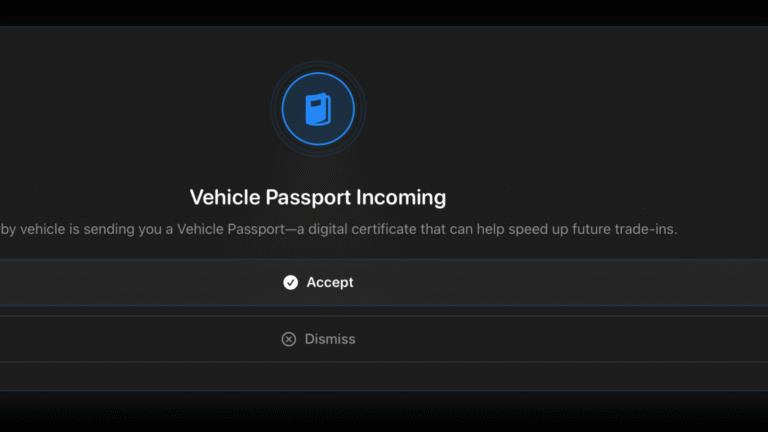This screenshot has height=432, width=768.
Task: Dismiss the Vehicle Passport request
Action: (x=330, y=339)
